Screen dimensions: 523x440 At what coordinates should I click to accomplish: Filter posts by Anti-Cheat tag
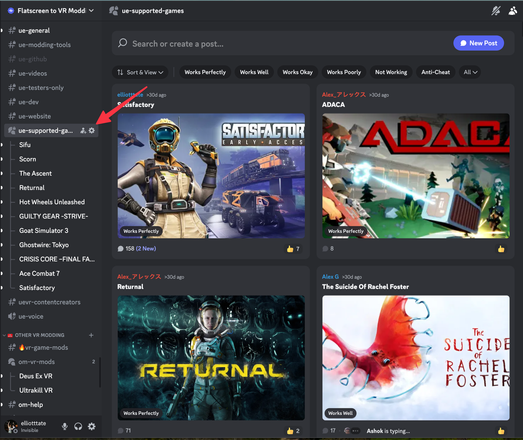pyautogui.click(x=435, y=72)
